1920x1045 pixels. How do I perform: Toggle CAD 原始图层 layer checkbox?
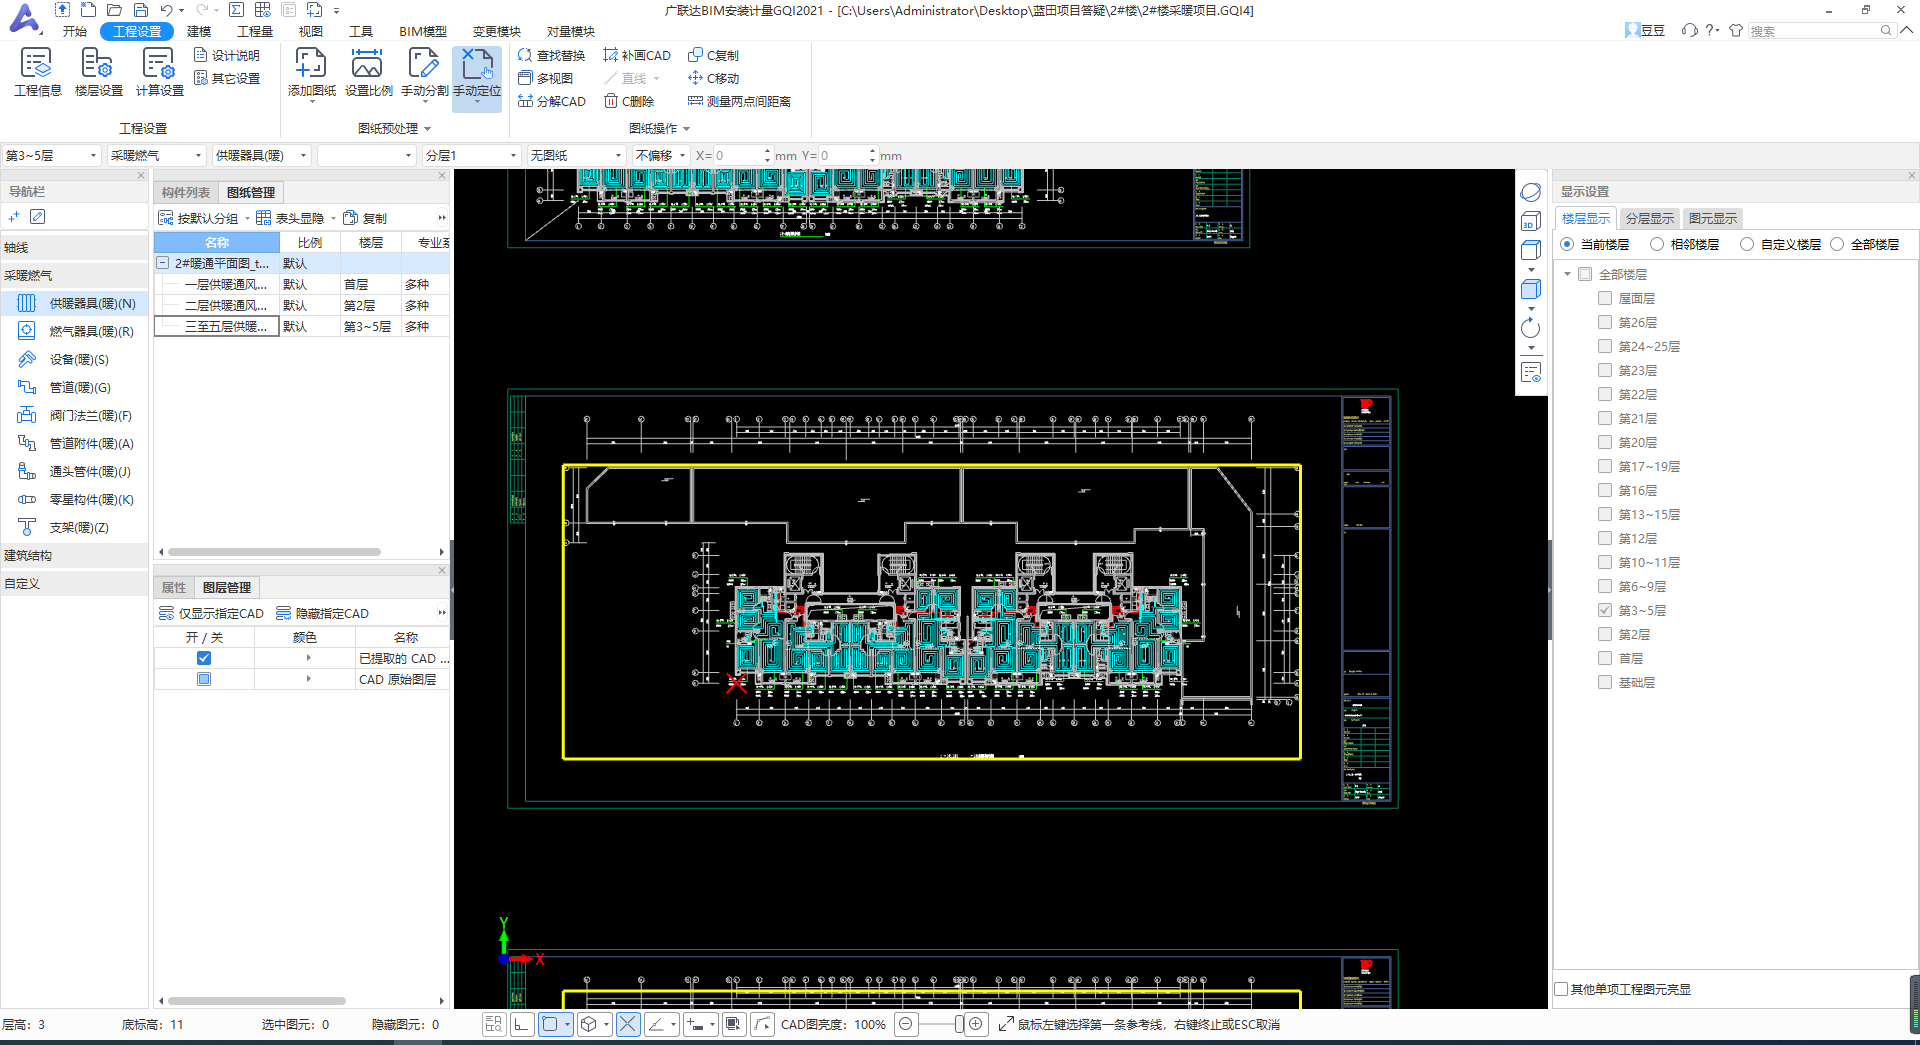(204, 679)
